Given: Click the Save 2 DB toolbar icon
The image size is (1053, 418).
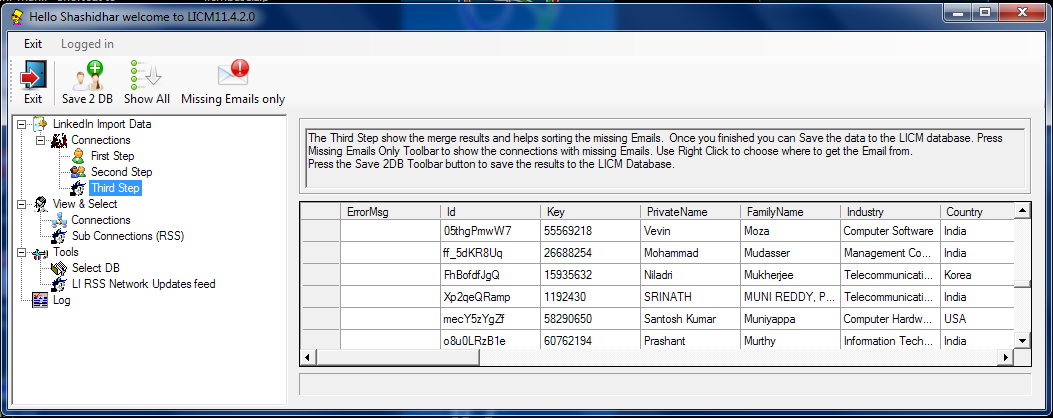Looking at the screenshot, I should (88, 75).
